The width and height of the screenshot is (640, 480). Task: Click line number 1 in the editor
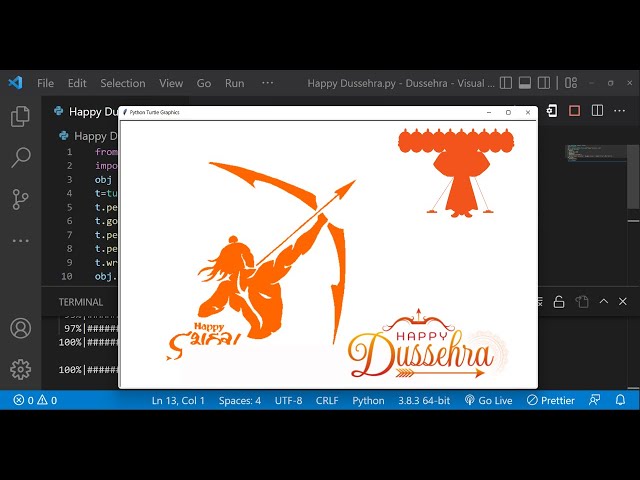click(70, 152)
